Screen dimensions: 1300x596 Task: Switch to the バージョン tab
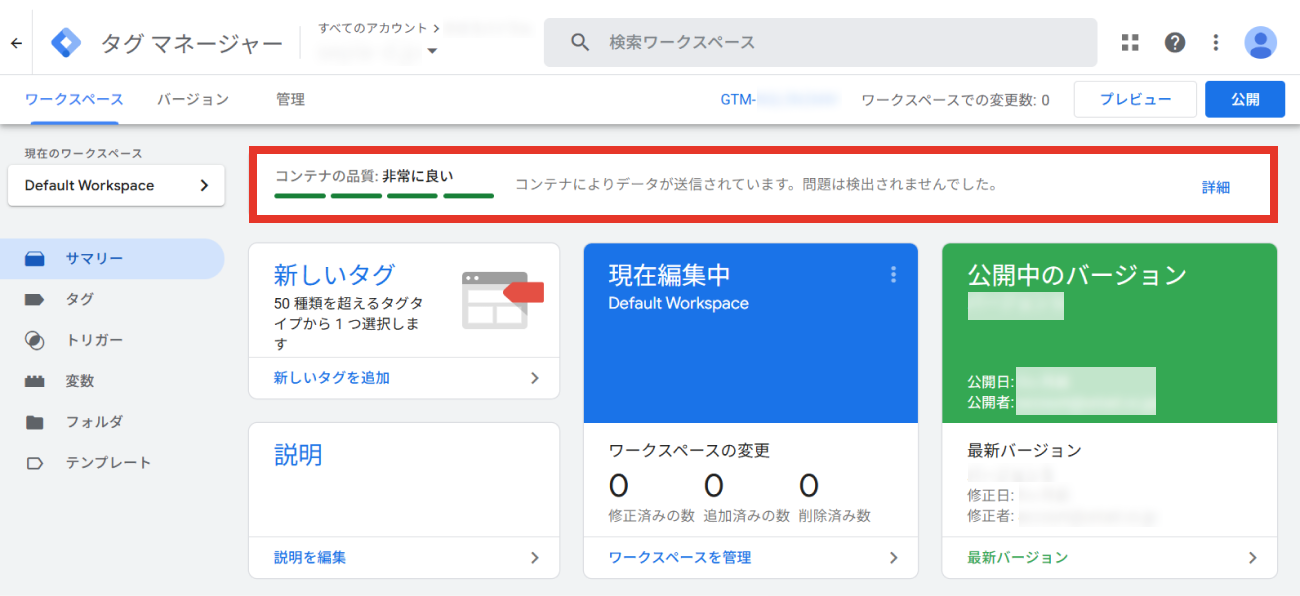[193, 99]
